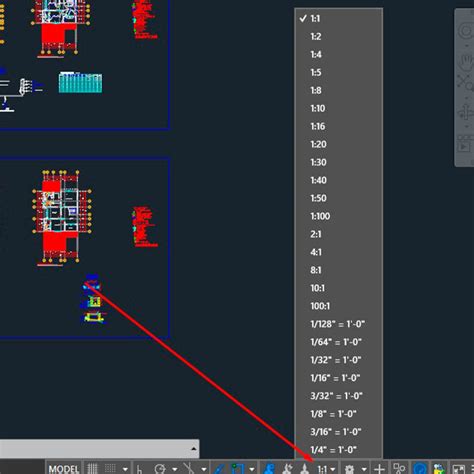
Task: Choose the 1:16 scale
Action: [339, 126]
